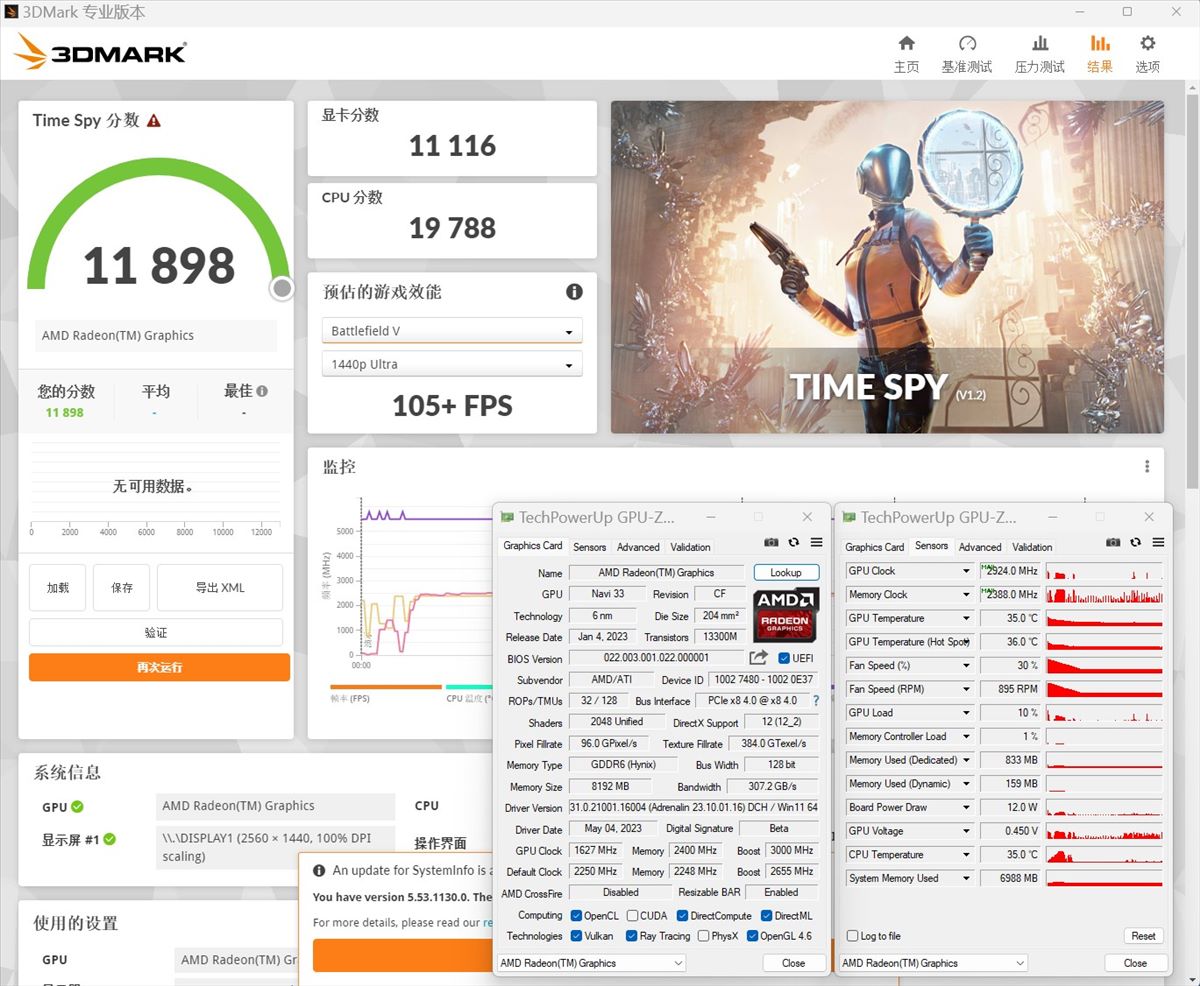The height and width of the screenshot is (986, 1200).
Task: Open the 1440p Ultra preset dropdown
Action: point(451,363)
